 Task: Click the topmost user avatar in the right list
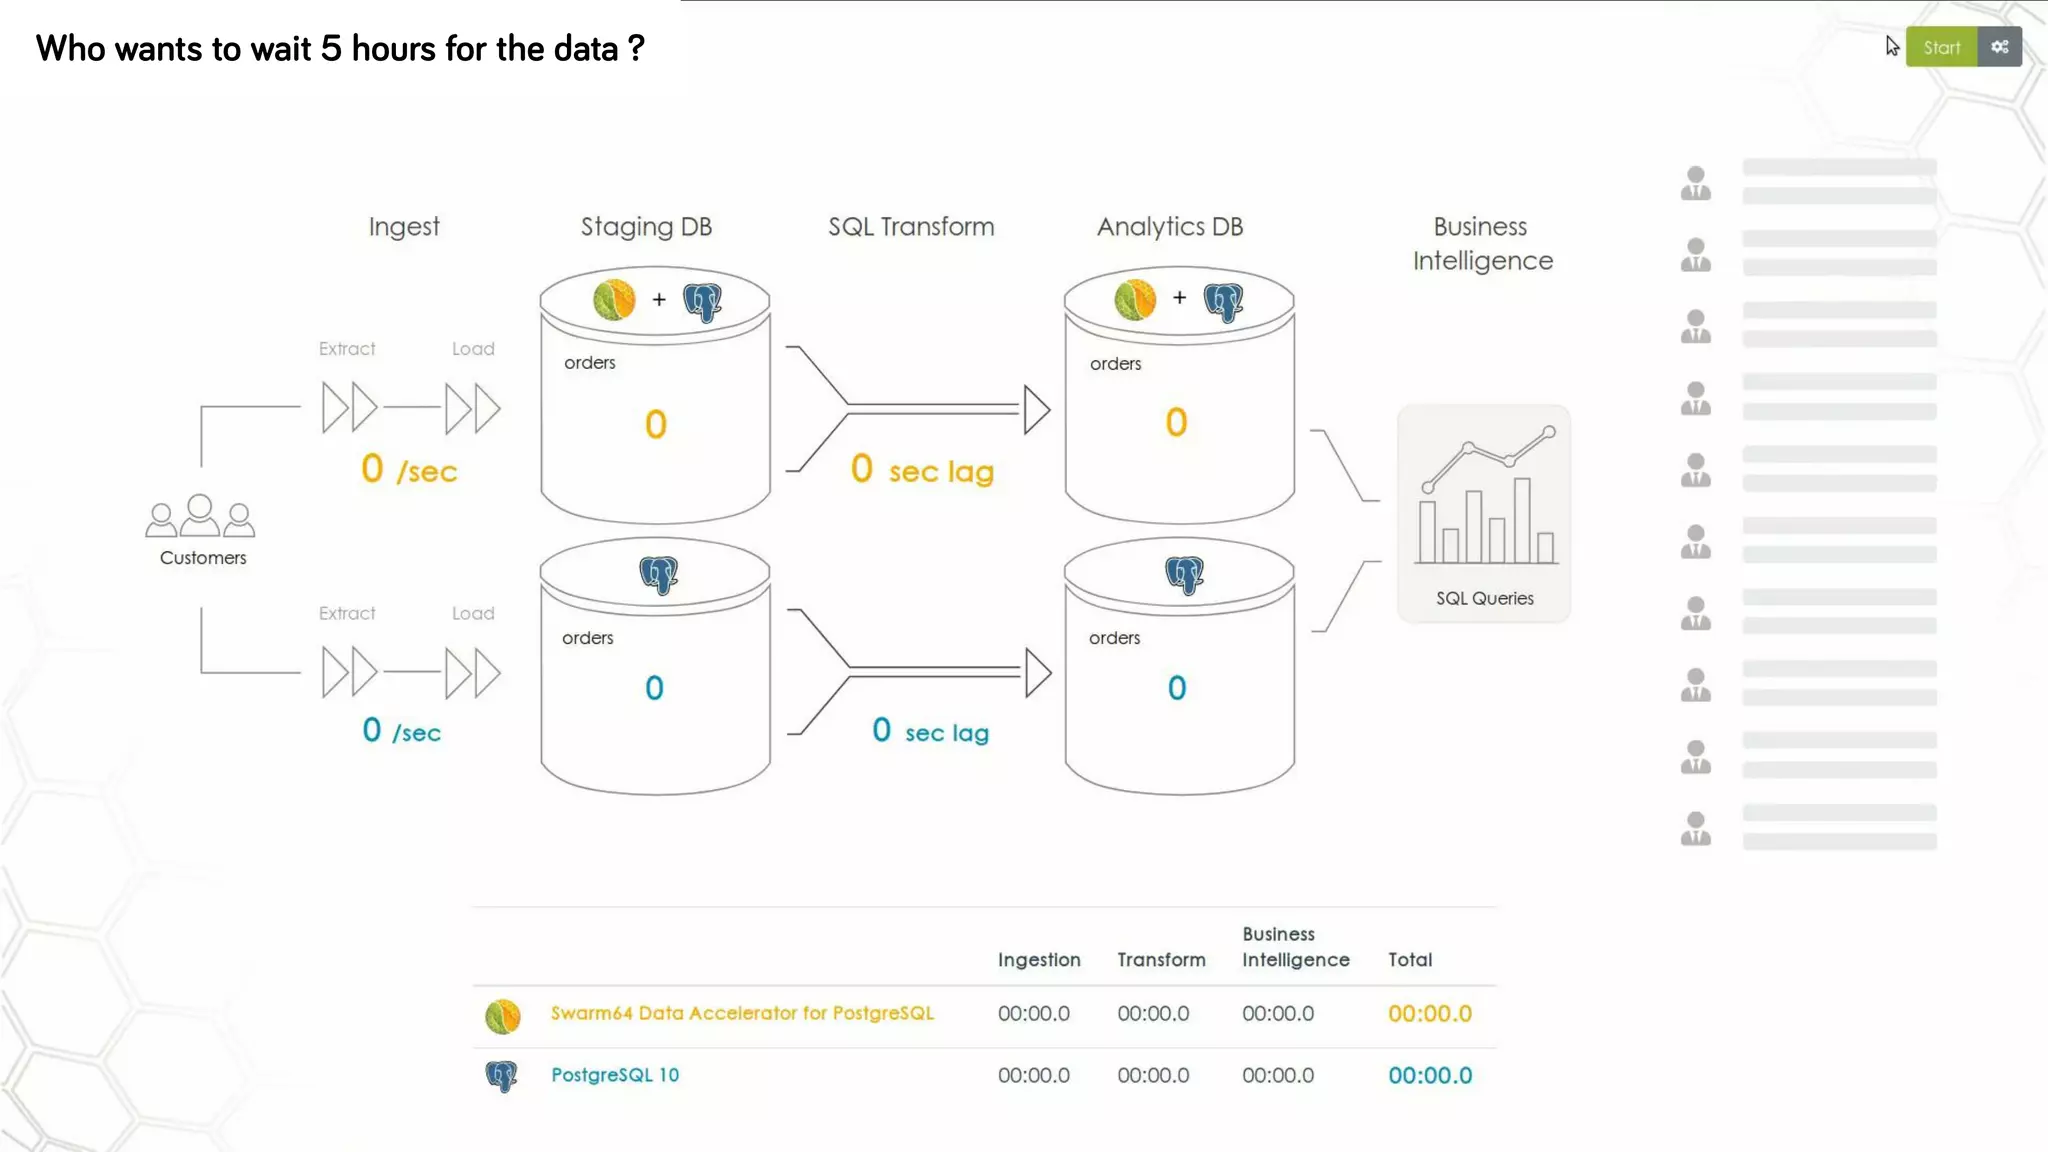tap(1695, 183)
